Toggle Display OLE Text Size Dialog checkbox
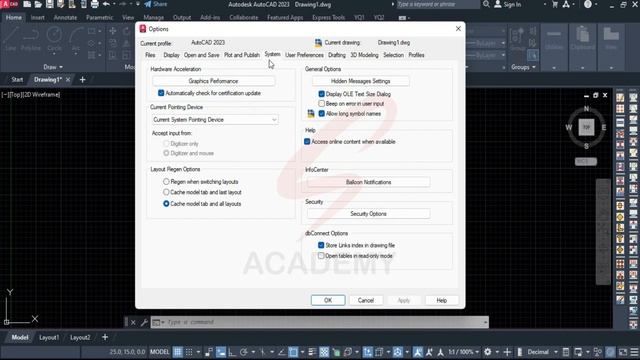 coord(321,94)
